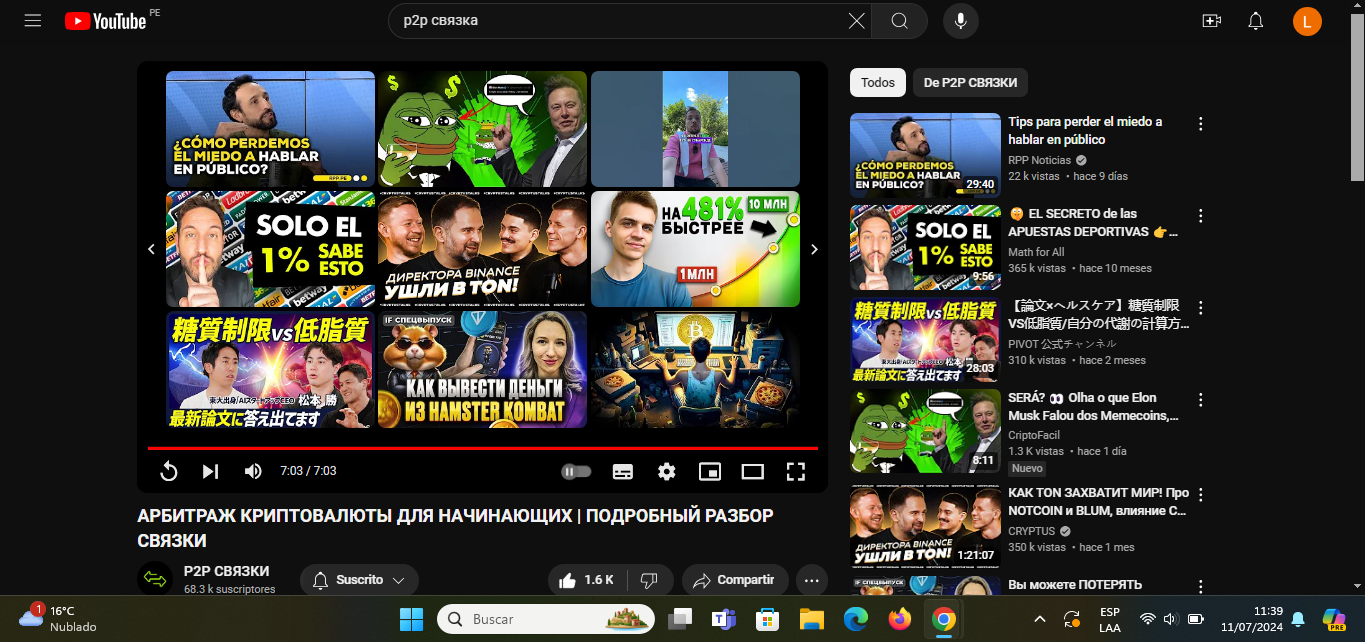1365x642 pixels.
Task: Like the video with thumbs up
Action: (586, 580)
